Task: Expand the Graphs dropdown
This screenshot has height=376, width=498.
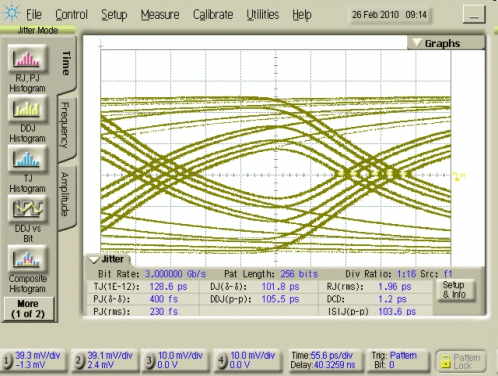Action: (x=446, y=43)
